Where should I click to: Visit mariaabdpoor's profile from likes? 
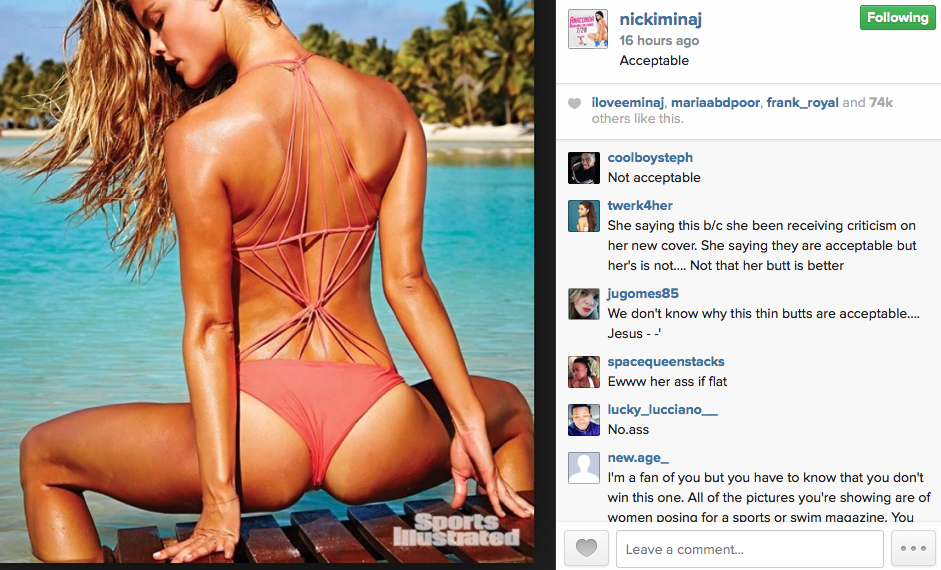click(x=715, y=103)
